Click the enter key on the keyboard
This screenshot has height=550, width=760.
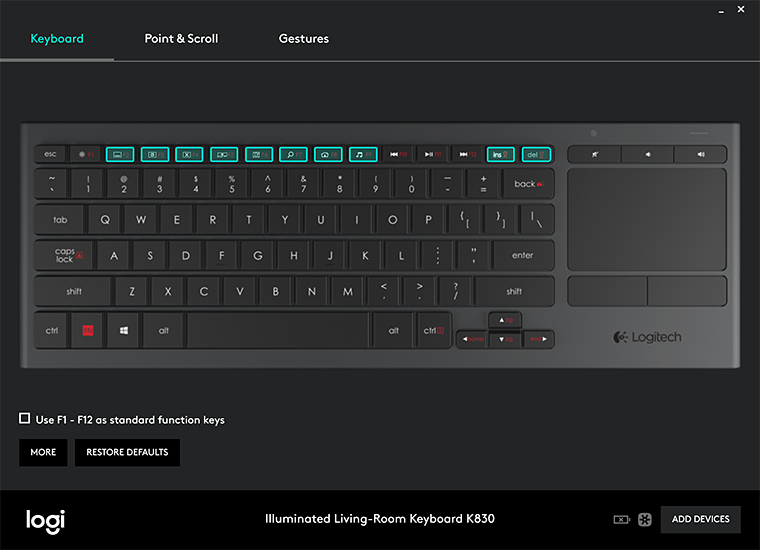(x=522, y=255)
